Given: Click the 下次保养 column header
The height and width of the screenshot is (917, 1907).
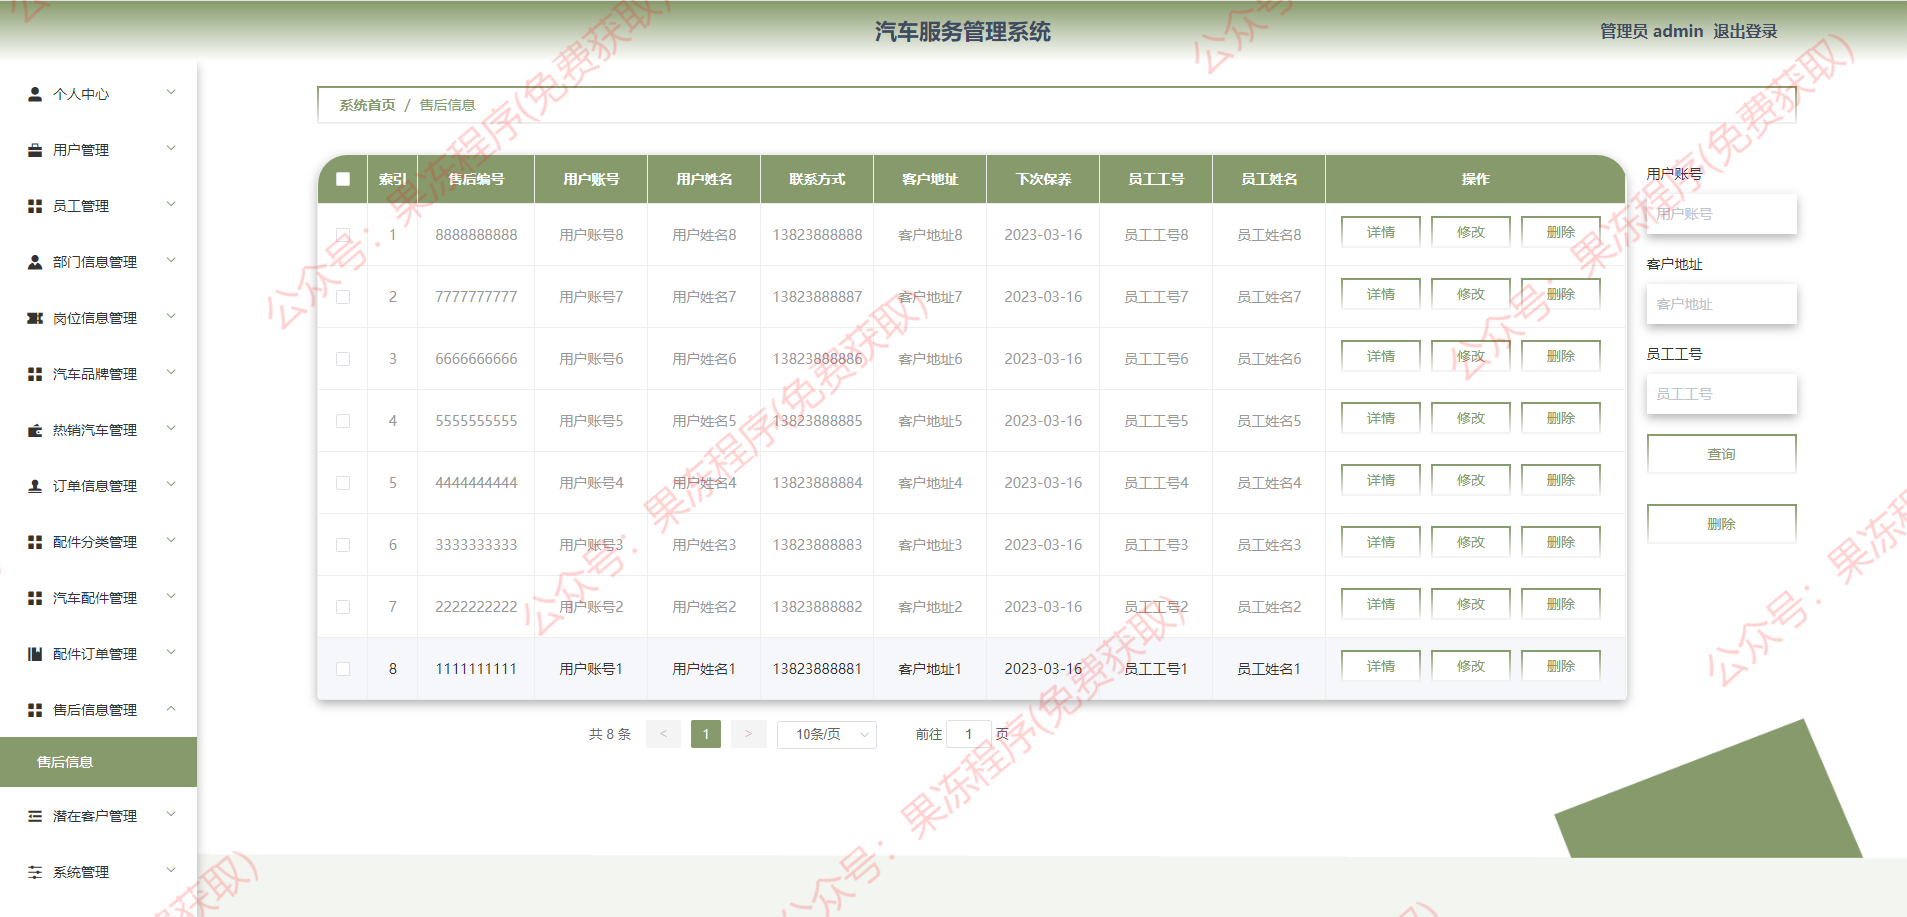Looking at the screenshot, I should tap(1043, 179).
